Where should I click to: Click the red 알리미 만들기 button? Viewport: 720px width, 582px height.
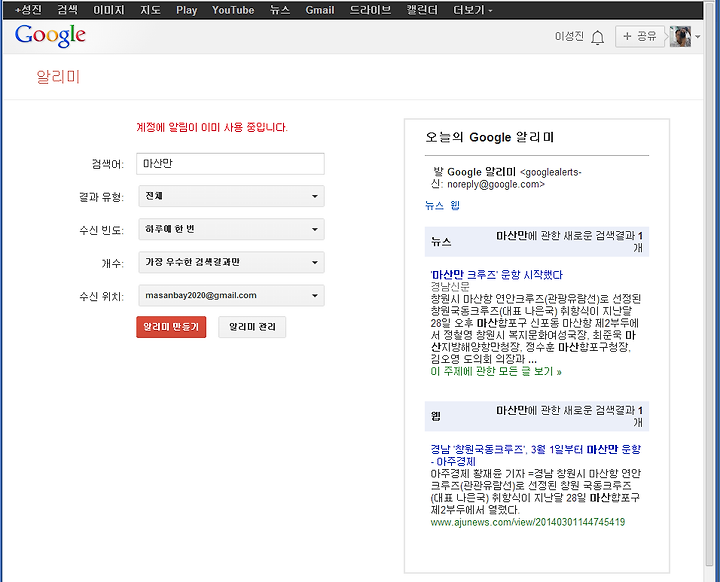click(x=171, y=327)
